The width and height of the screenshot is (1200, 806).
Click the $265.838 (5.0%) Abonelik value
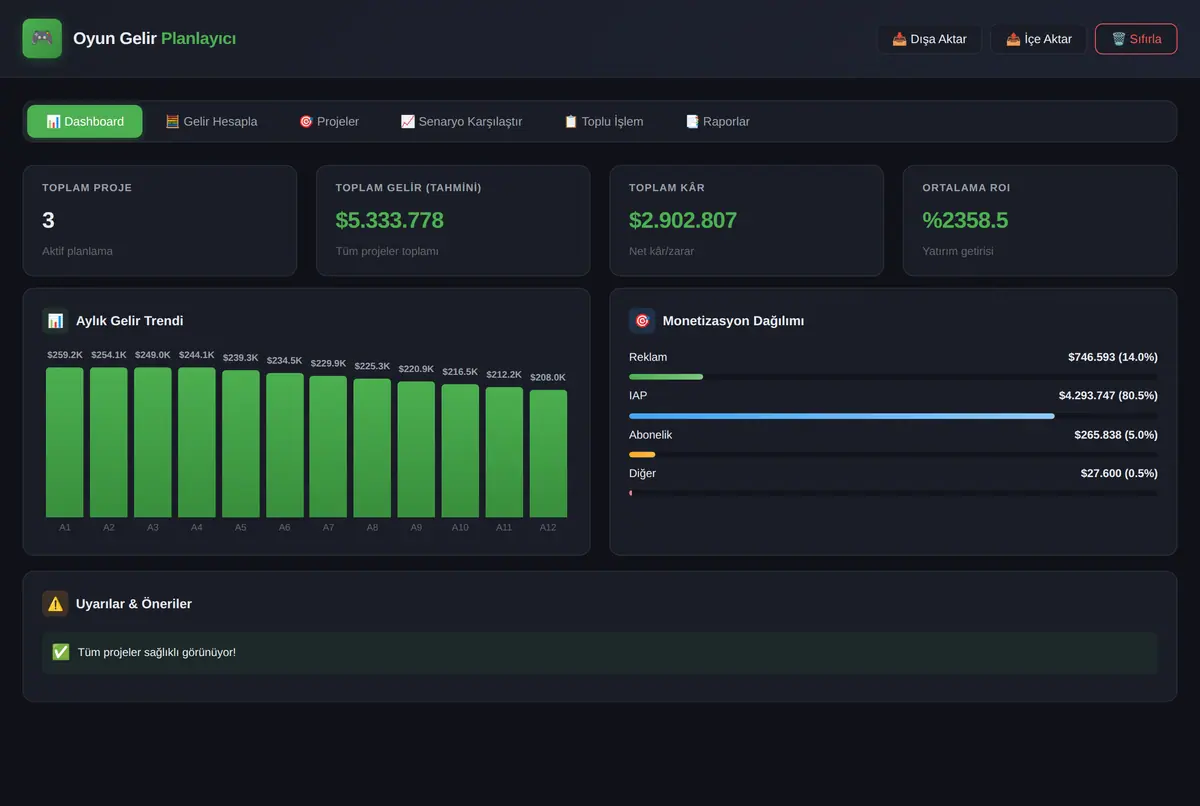pyautogui.click(x=1116, y=434)
